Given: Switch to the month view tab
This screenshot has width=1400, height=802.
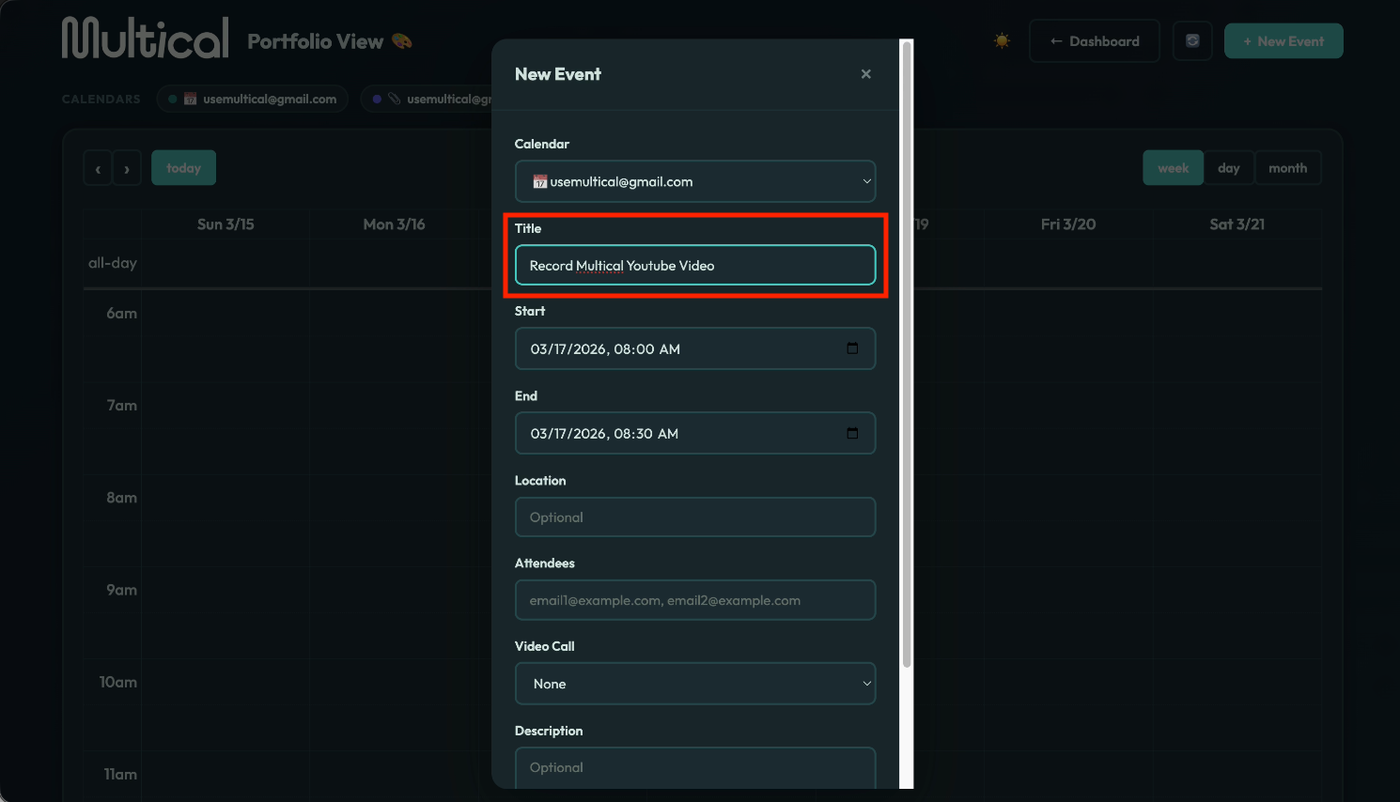Looking at the screenshot, I should tap(1287, 168).
